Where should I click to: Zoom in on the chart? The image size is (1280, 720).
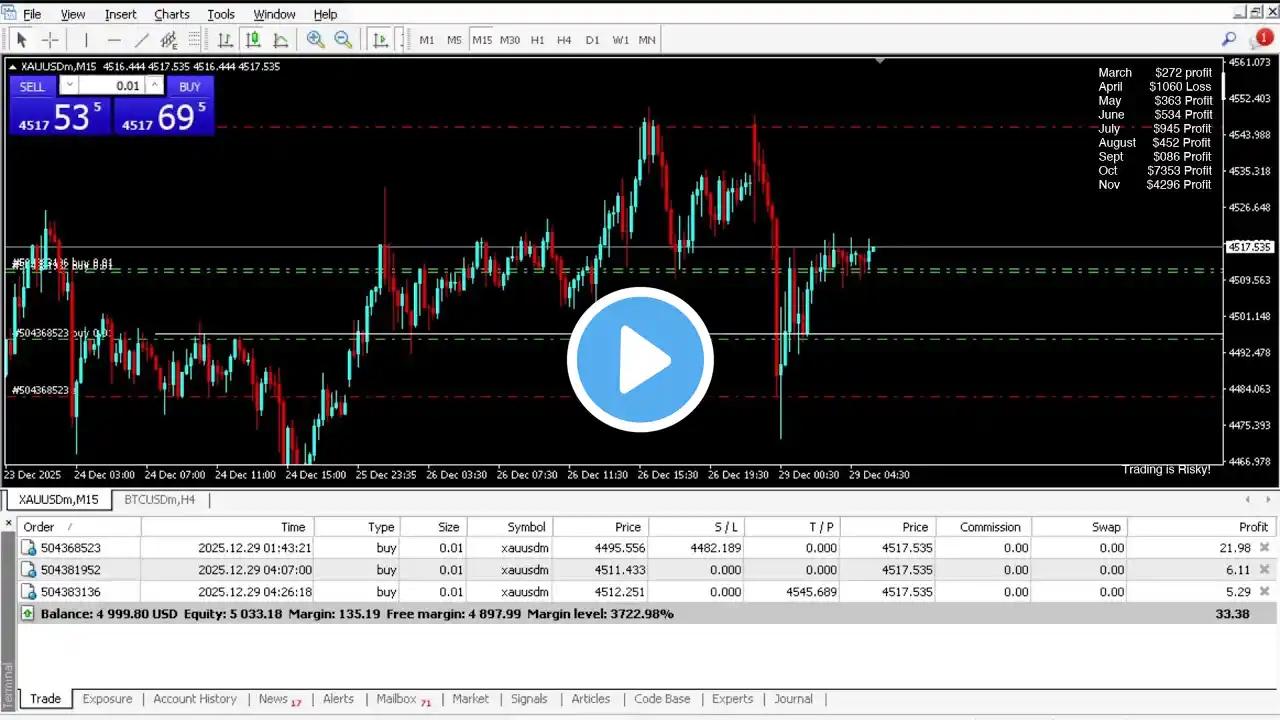pos(315,40)
